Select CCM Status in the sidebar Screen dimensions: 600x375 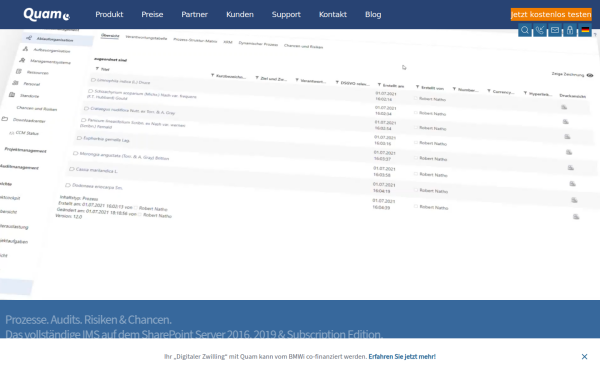27,133
